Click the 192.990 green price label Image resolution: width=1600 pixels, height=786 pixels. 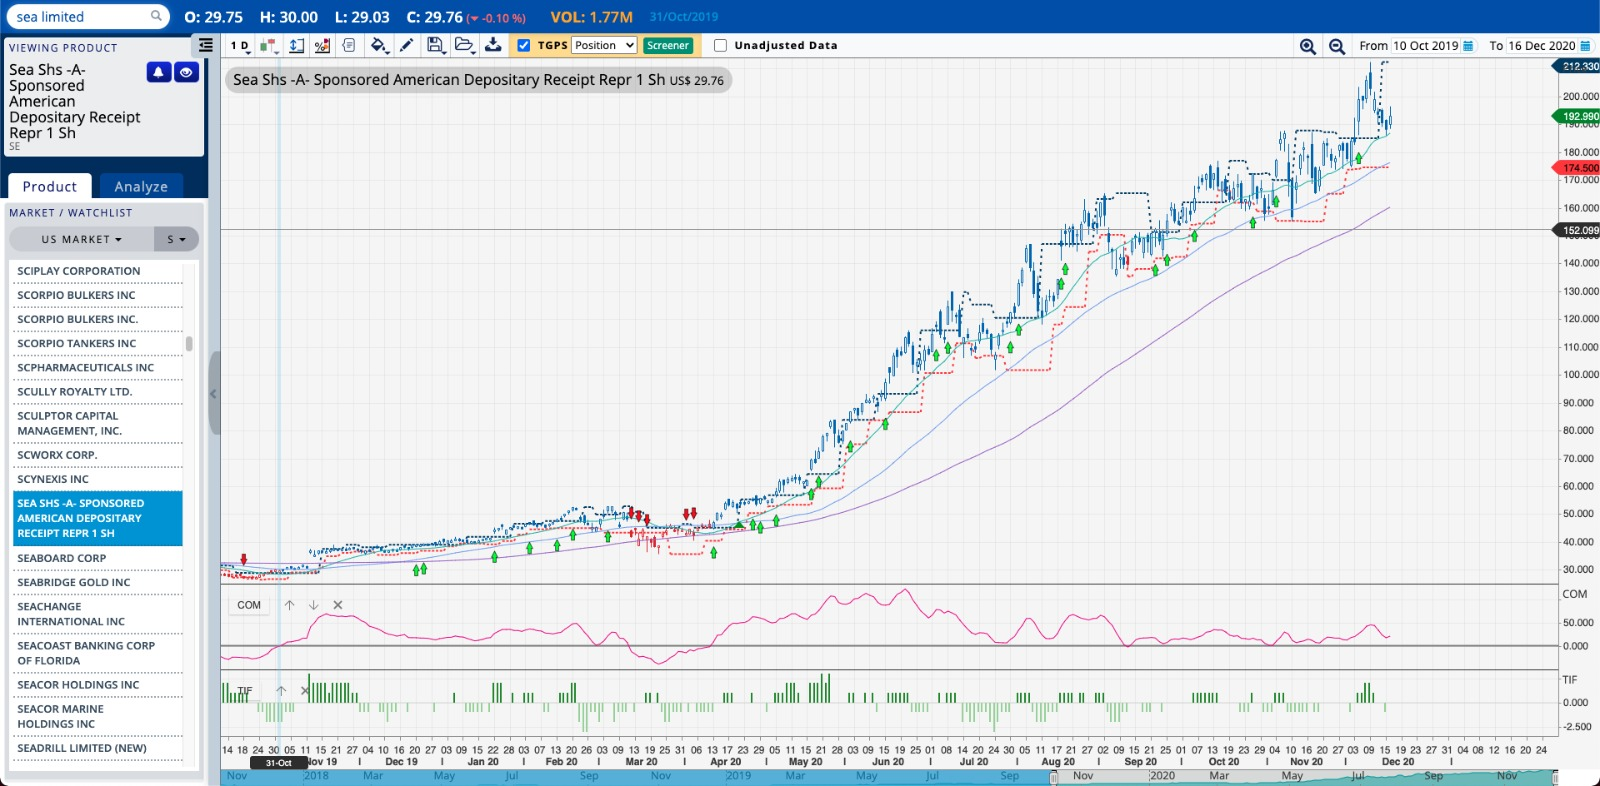[1577, 116]
